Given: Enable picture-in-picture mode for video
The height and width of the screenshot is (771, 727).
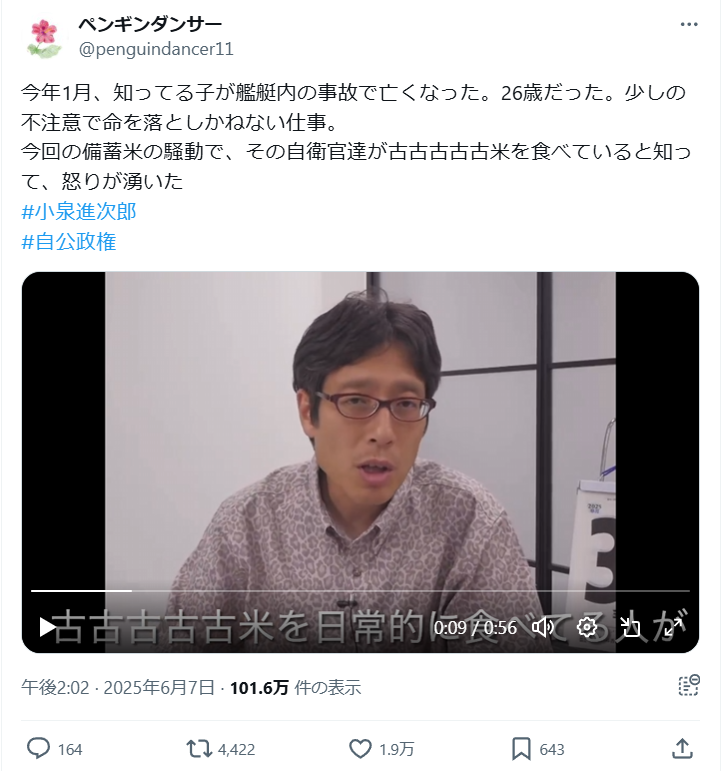Looking at the screenshot, I should coord(630,627).
